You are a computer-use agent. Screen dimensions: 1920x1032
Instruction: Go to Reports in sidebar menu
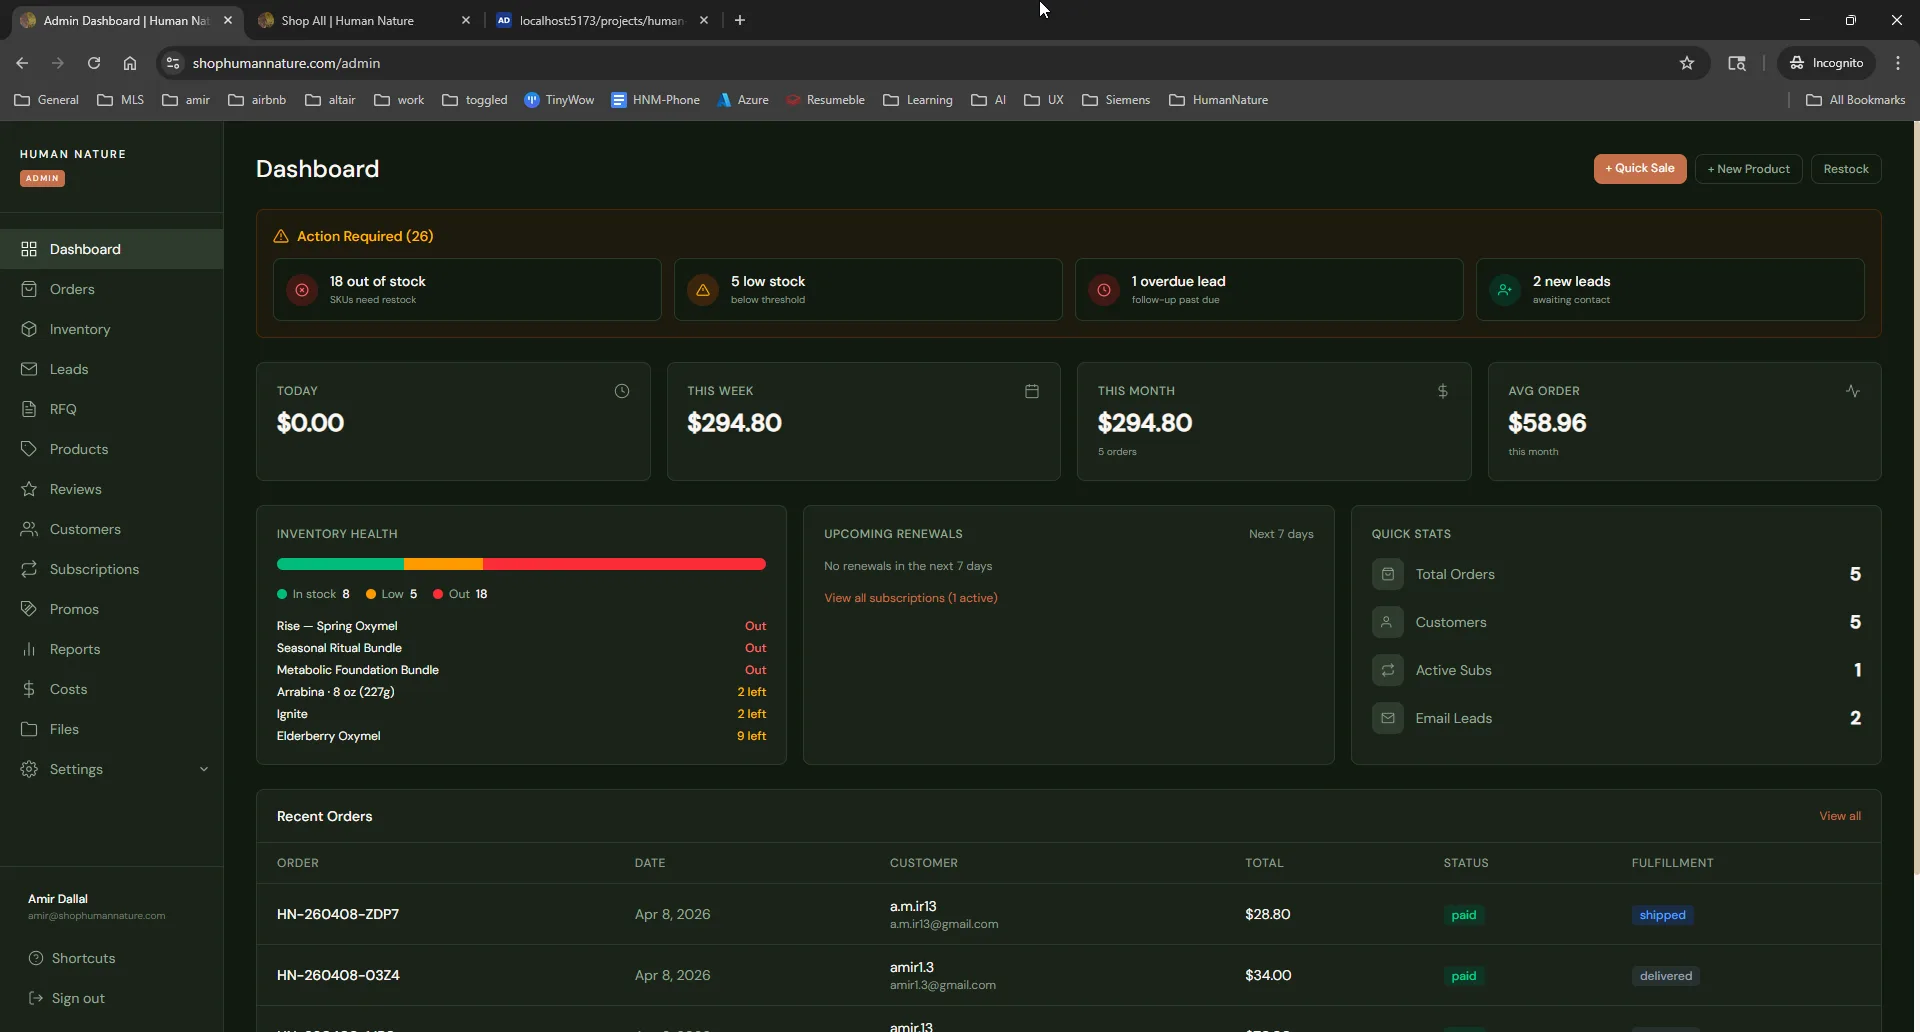(112, 649)
